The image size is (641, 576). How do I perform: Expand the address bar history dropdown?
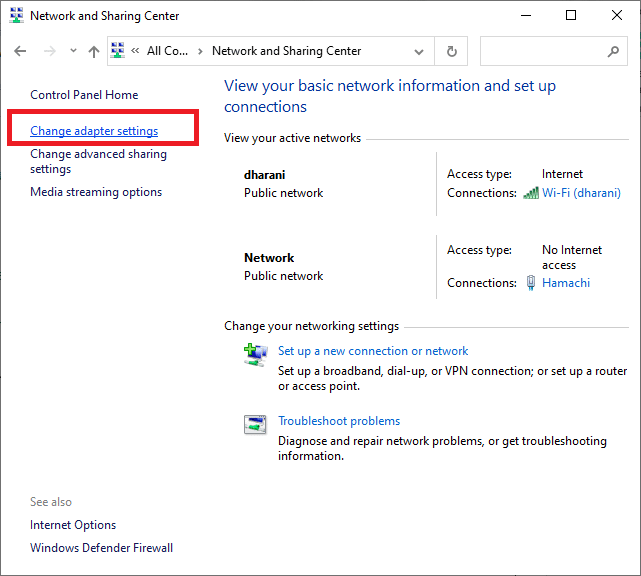coord(418,51)
